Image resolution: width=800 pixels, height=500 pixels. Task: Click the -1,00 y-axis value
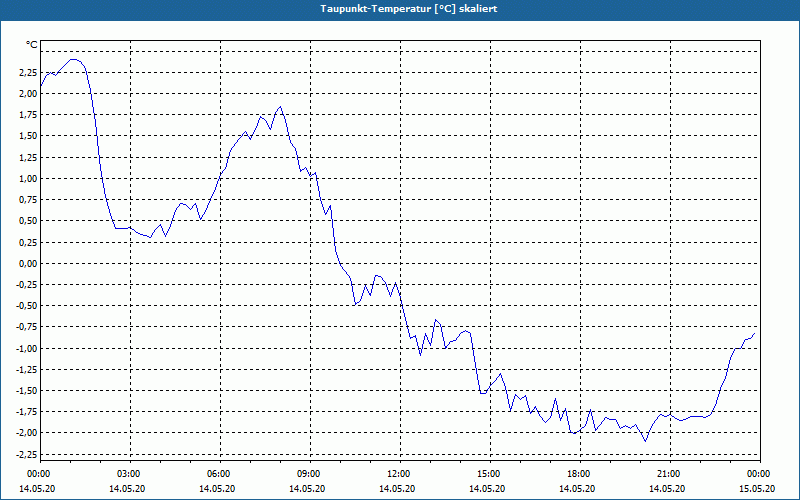pos(27,348)
